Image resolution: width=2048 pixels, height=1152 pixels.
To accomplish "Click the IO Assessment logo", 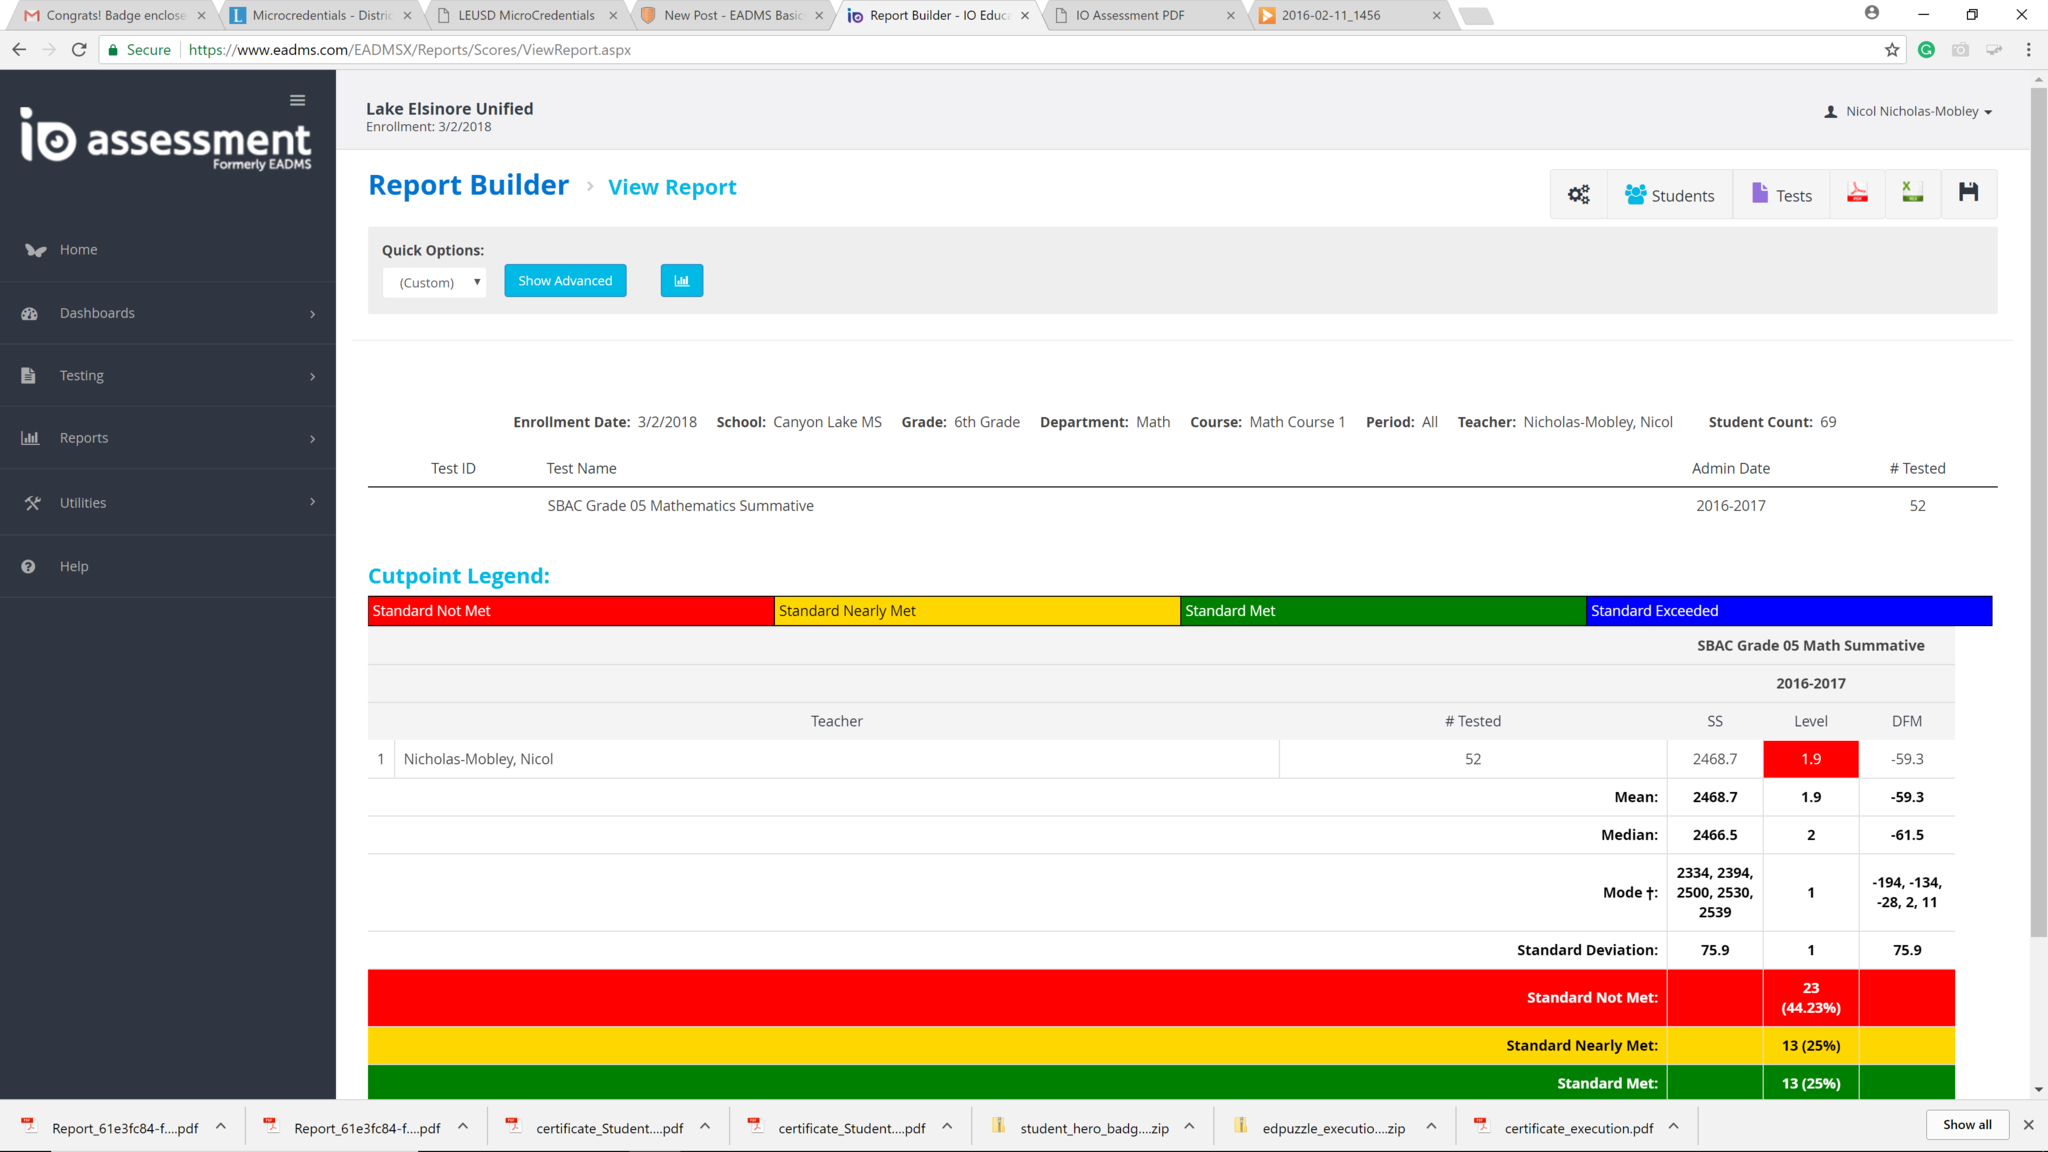I will click(166, 139).
